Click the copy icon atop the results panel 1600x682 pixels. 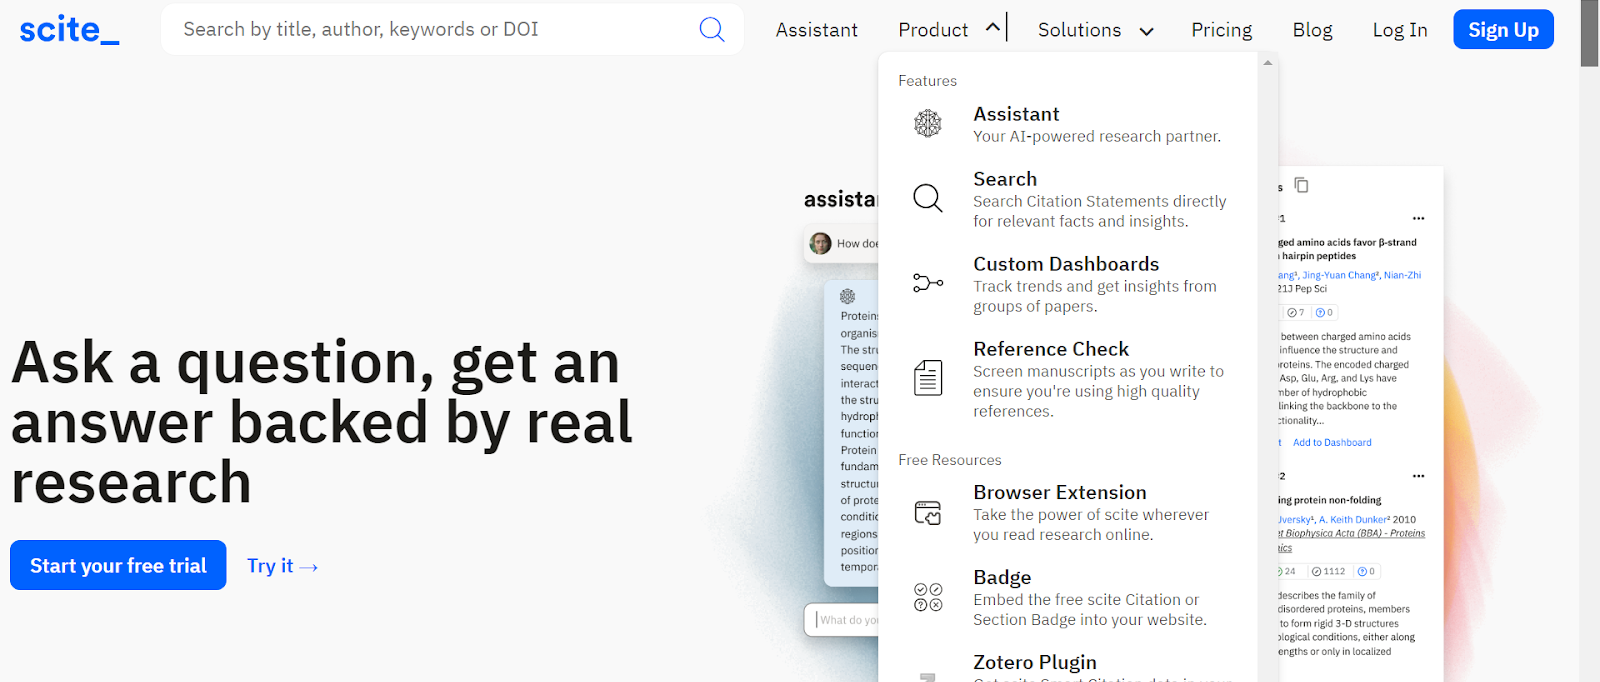point(1301,185)
